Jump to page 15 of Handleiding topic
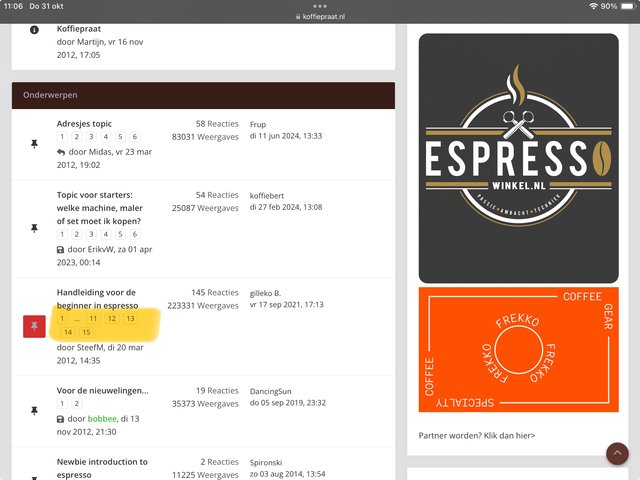 tap(86, 332)
